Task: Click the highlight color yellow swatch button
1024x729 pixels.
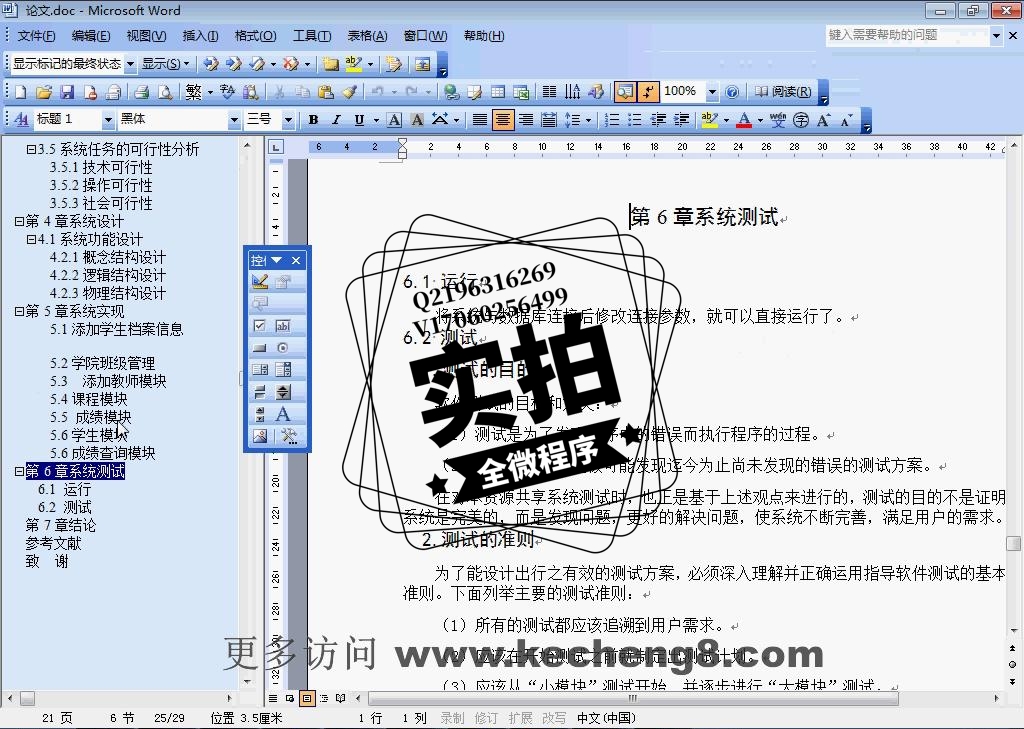Action: pyautogui.click(x=708, y=120)
